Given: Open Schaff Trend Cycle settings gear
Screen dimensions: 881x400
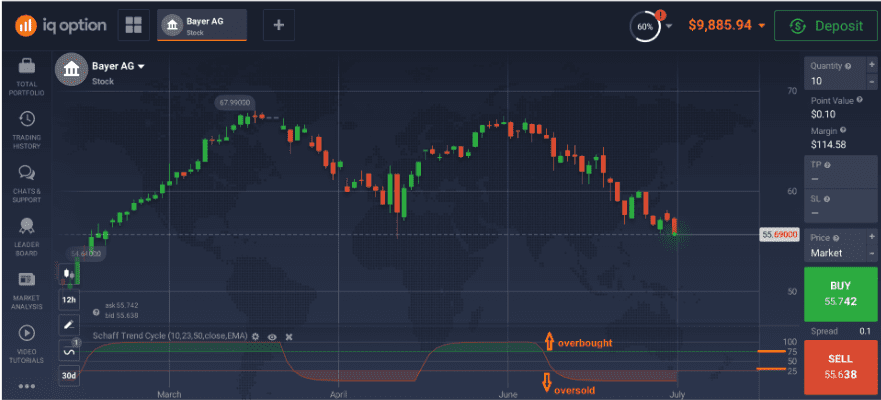Looking at the screenshot, I should point(255,337).
